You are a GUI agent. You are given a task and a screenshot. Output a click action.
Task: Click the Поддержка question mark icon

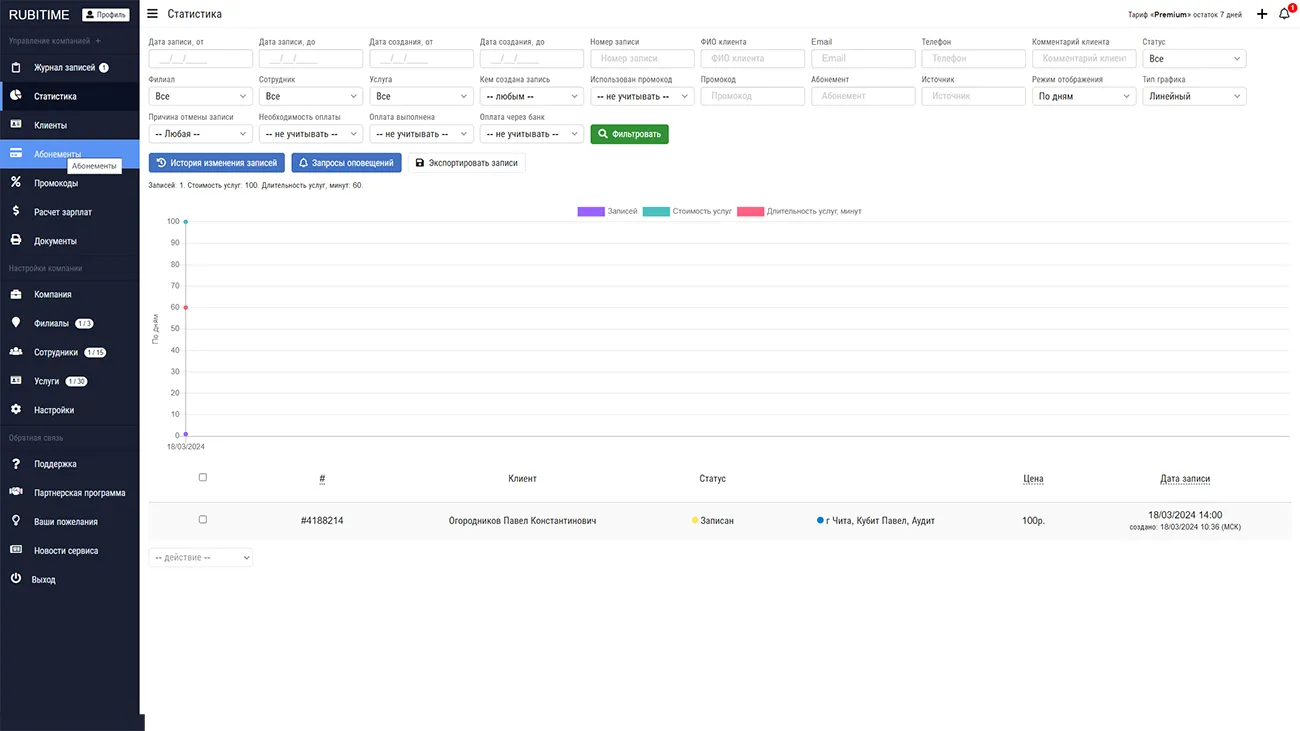[x=16, y=464]
